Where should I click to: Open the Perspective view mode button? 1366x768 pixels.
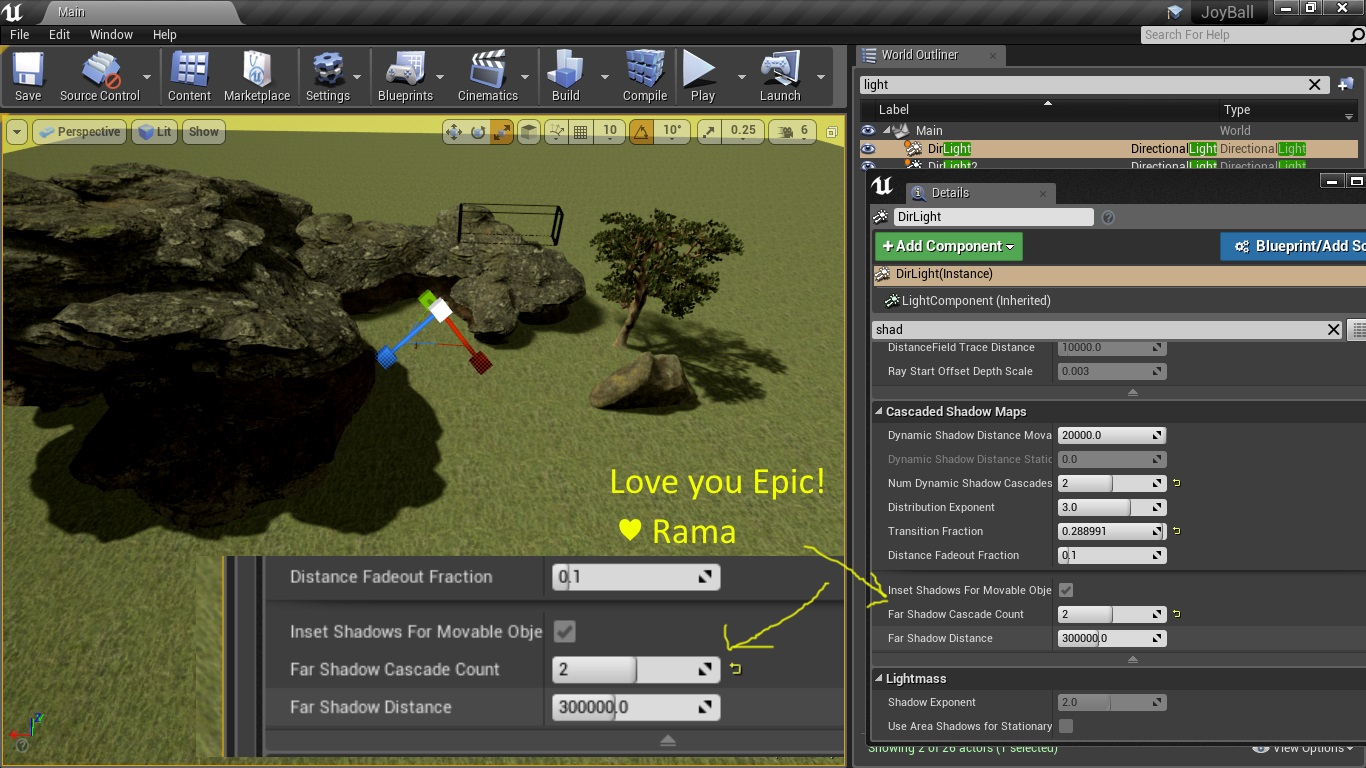(x=78, y=131)
